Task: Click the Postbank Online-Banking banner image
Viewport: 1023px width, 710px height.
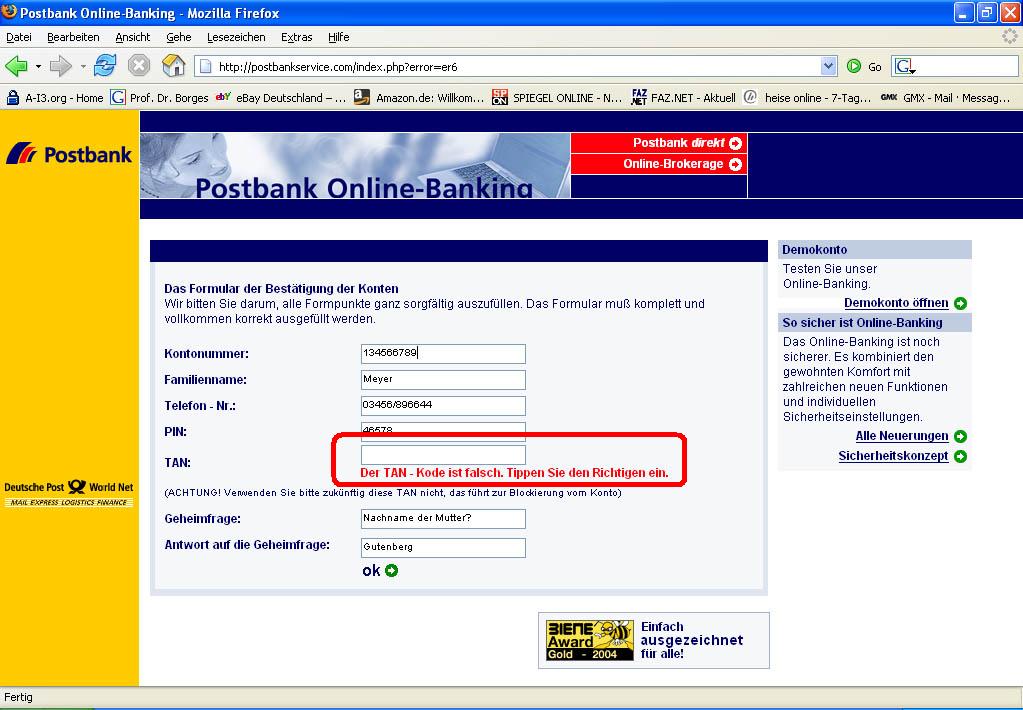Action: 355,166
